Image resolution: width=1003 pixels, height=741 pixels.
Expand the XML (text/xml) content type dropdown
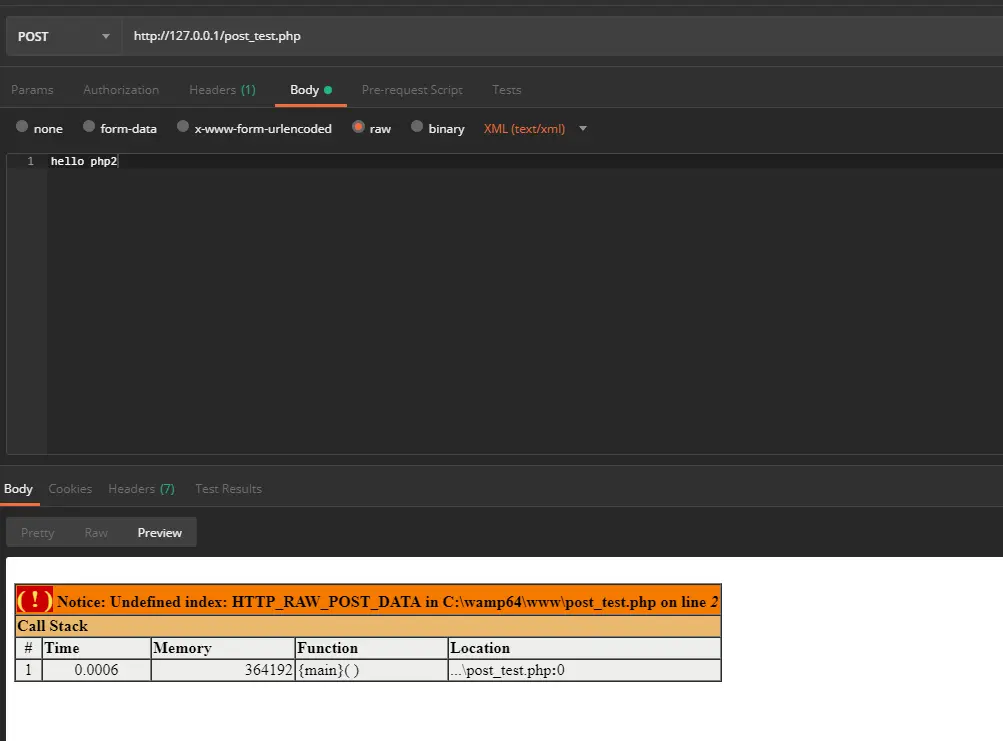click(x=535, y=129)
